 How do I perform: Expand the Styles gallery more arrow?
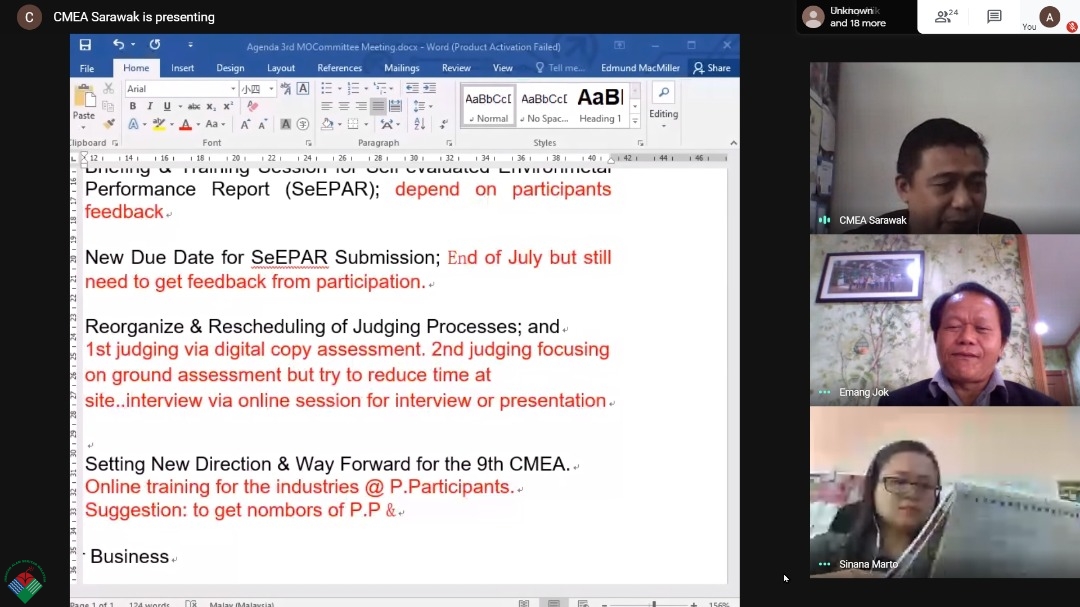click(x=635, y=122)
